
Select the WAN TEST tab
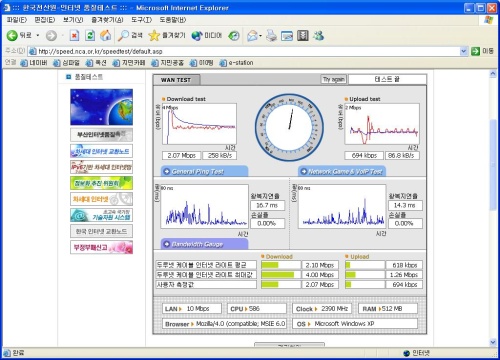(x=176, y=80)
